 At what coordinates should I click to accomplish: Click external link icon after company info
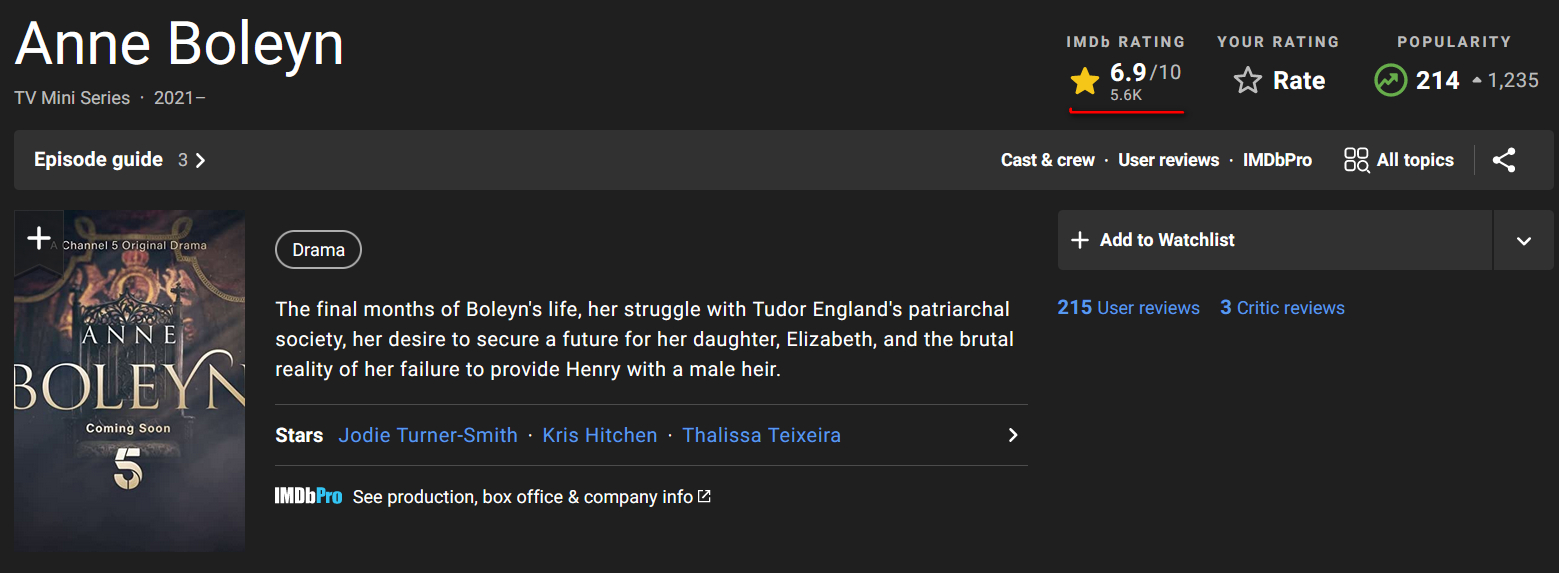tap(704, 497)
